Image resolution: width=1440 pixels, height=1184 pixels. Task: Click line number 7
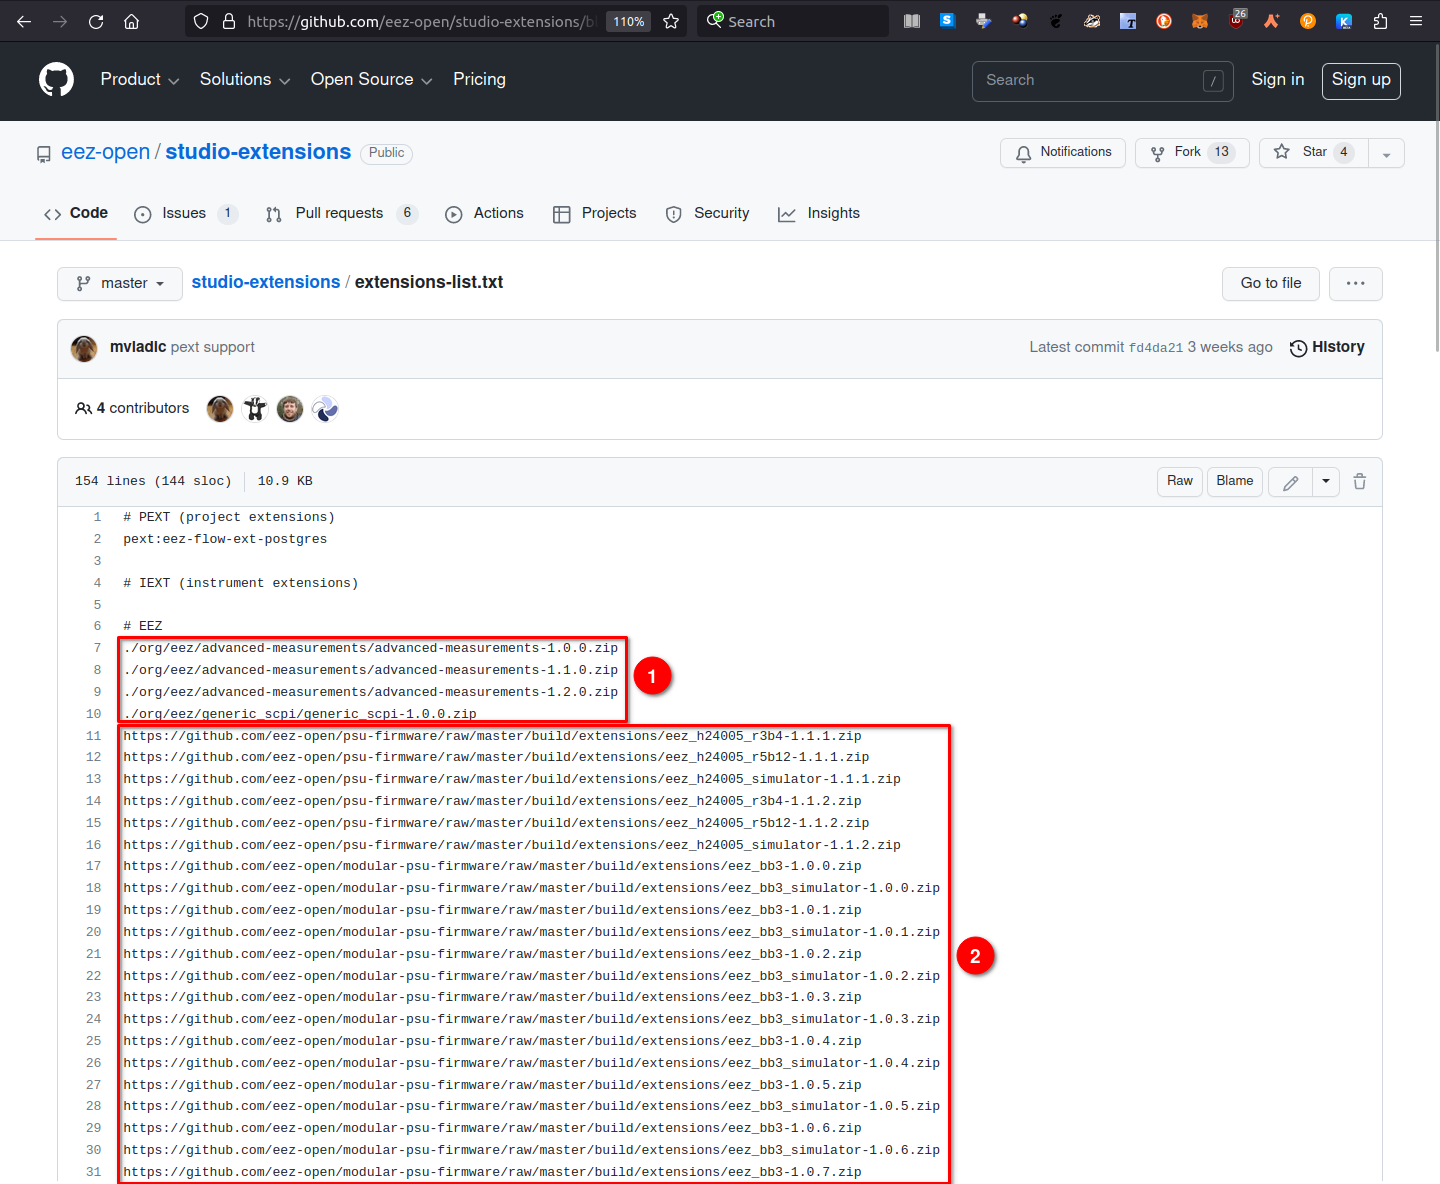(x=97, y=649)
